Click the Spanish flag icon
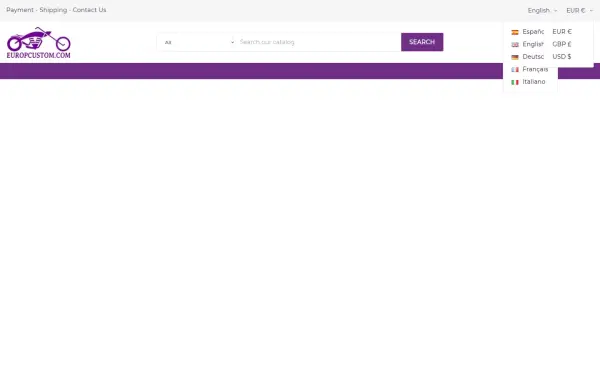The width and height of the screenshot is (600, 375). click(x=515, y=33)
